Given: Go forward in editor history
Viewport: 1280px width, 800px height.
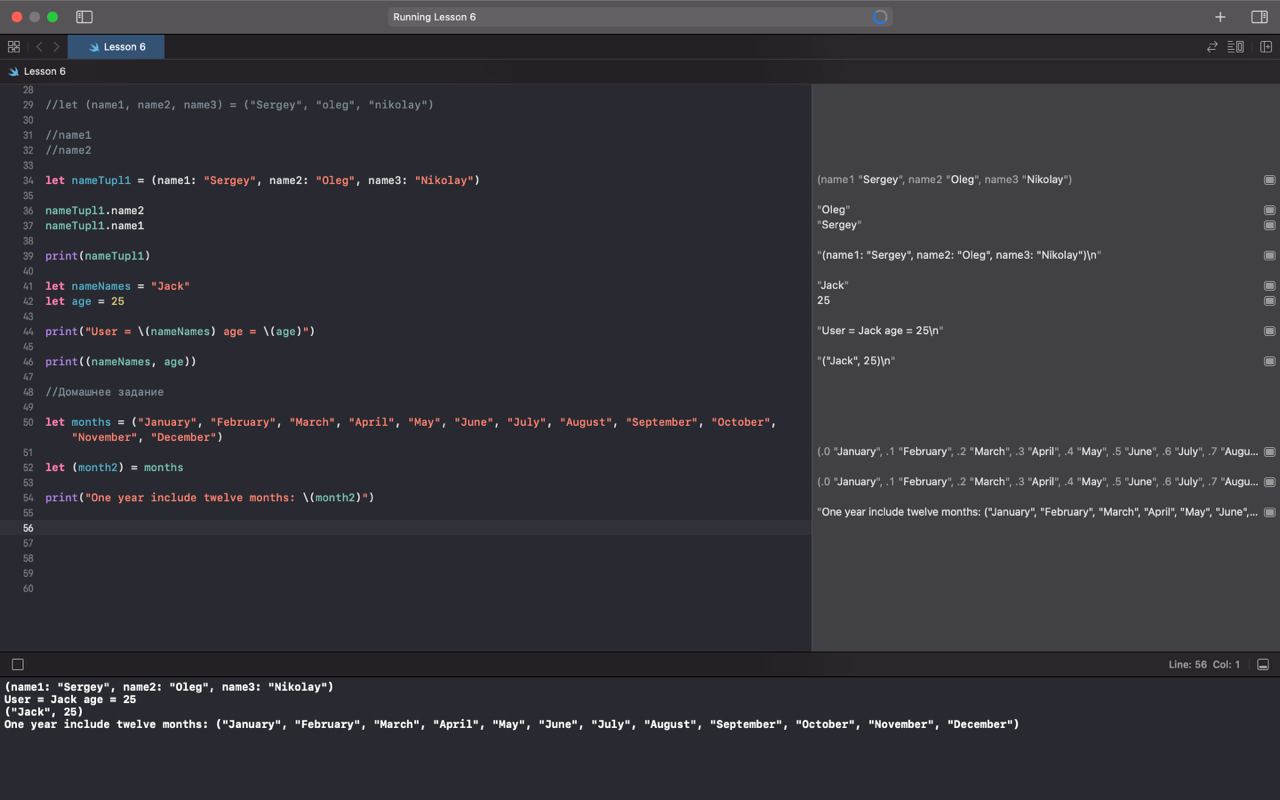Looking at the screenshot, I should point(56,47).
